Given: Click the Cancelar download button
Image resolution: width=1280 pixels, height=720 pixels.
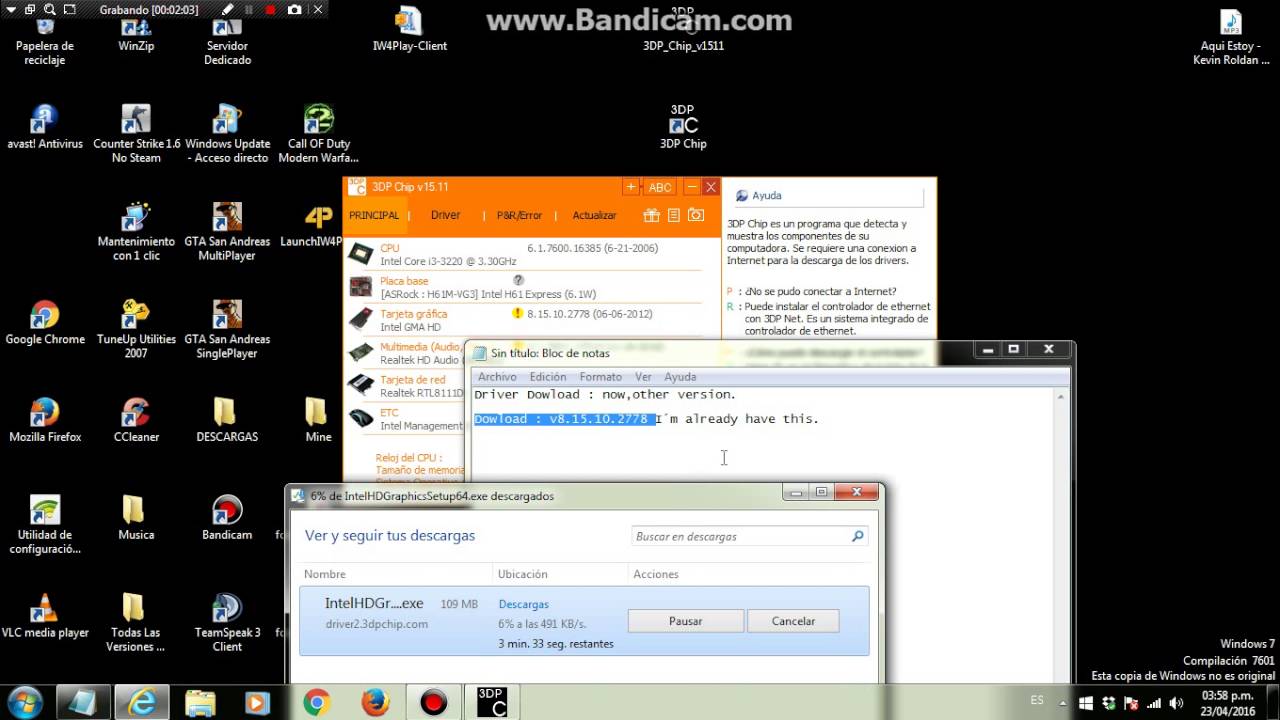Looking at the screenshot, I should point(793,621).
